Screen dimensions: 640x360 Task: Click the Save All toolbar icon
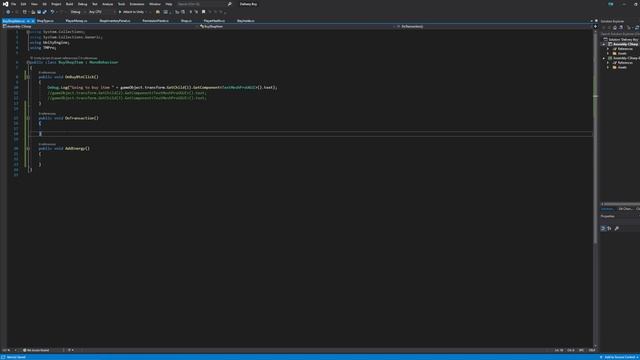(44, 12)
